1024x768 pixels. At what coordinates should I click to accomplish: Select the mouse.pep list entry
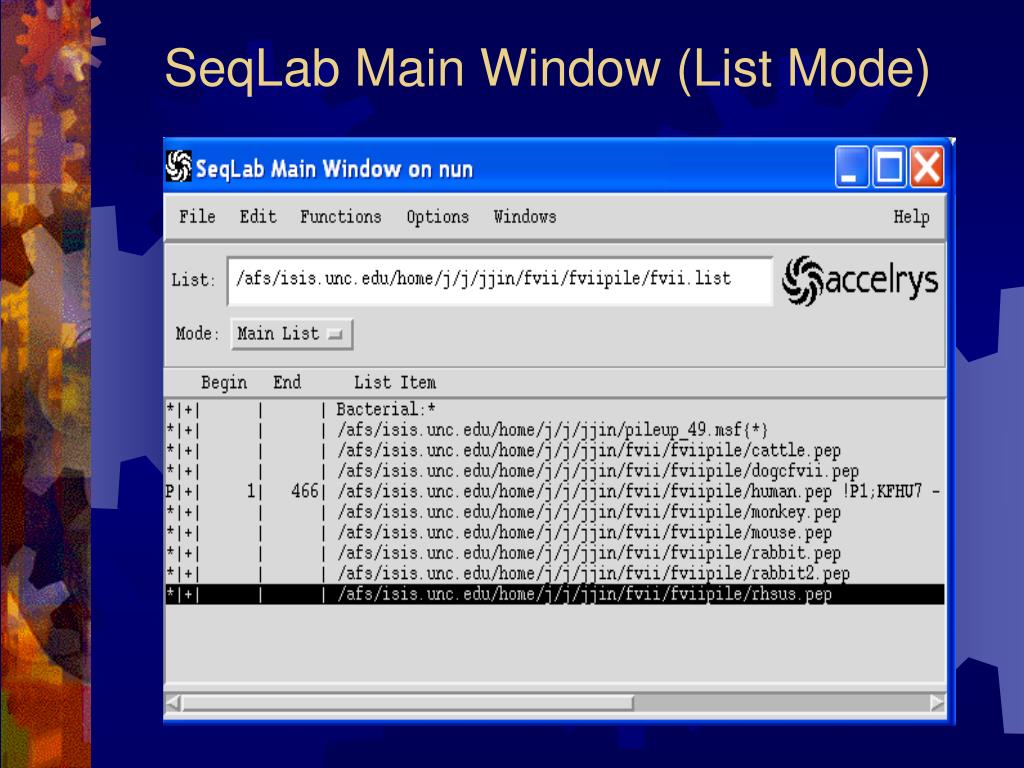[554, 532]
